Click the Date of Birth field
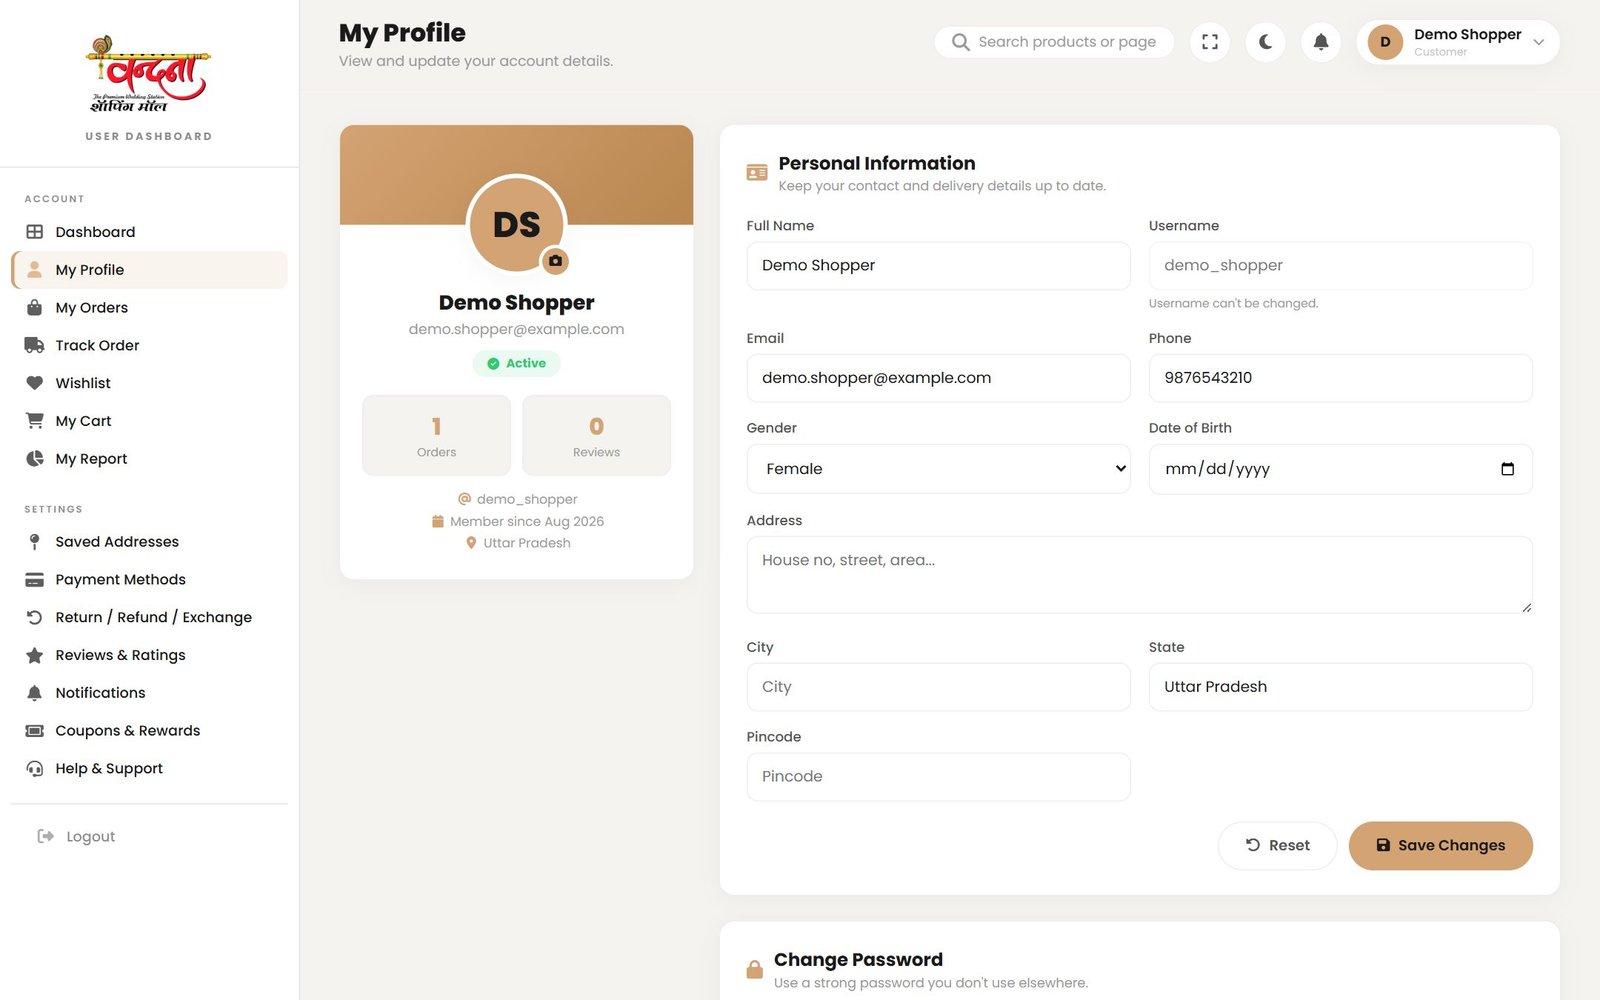Screen dimensions: 1600x1000 click(x=1340, y=469)
